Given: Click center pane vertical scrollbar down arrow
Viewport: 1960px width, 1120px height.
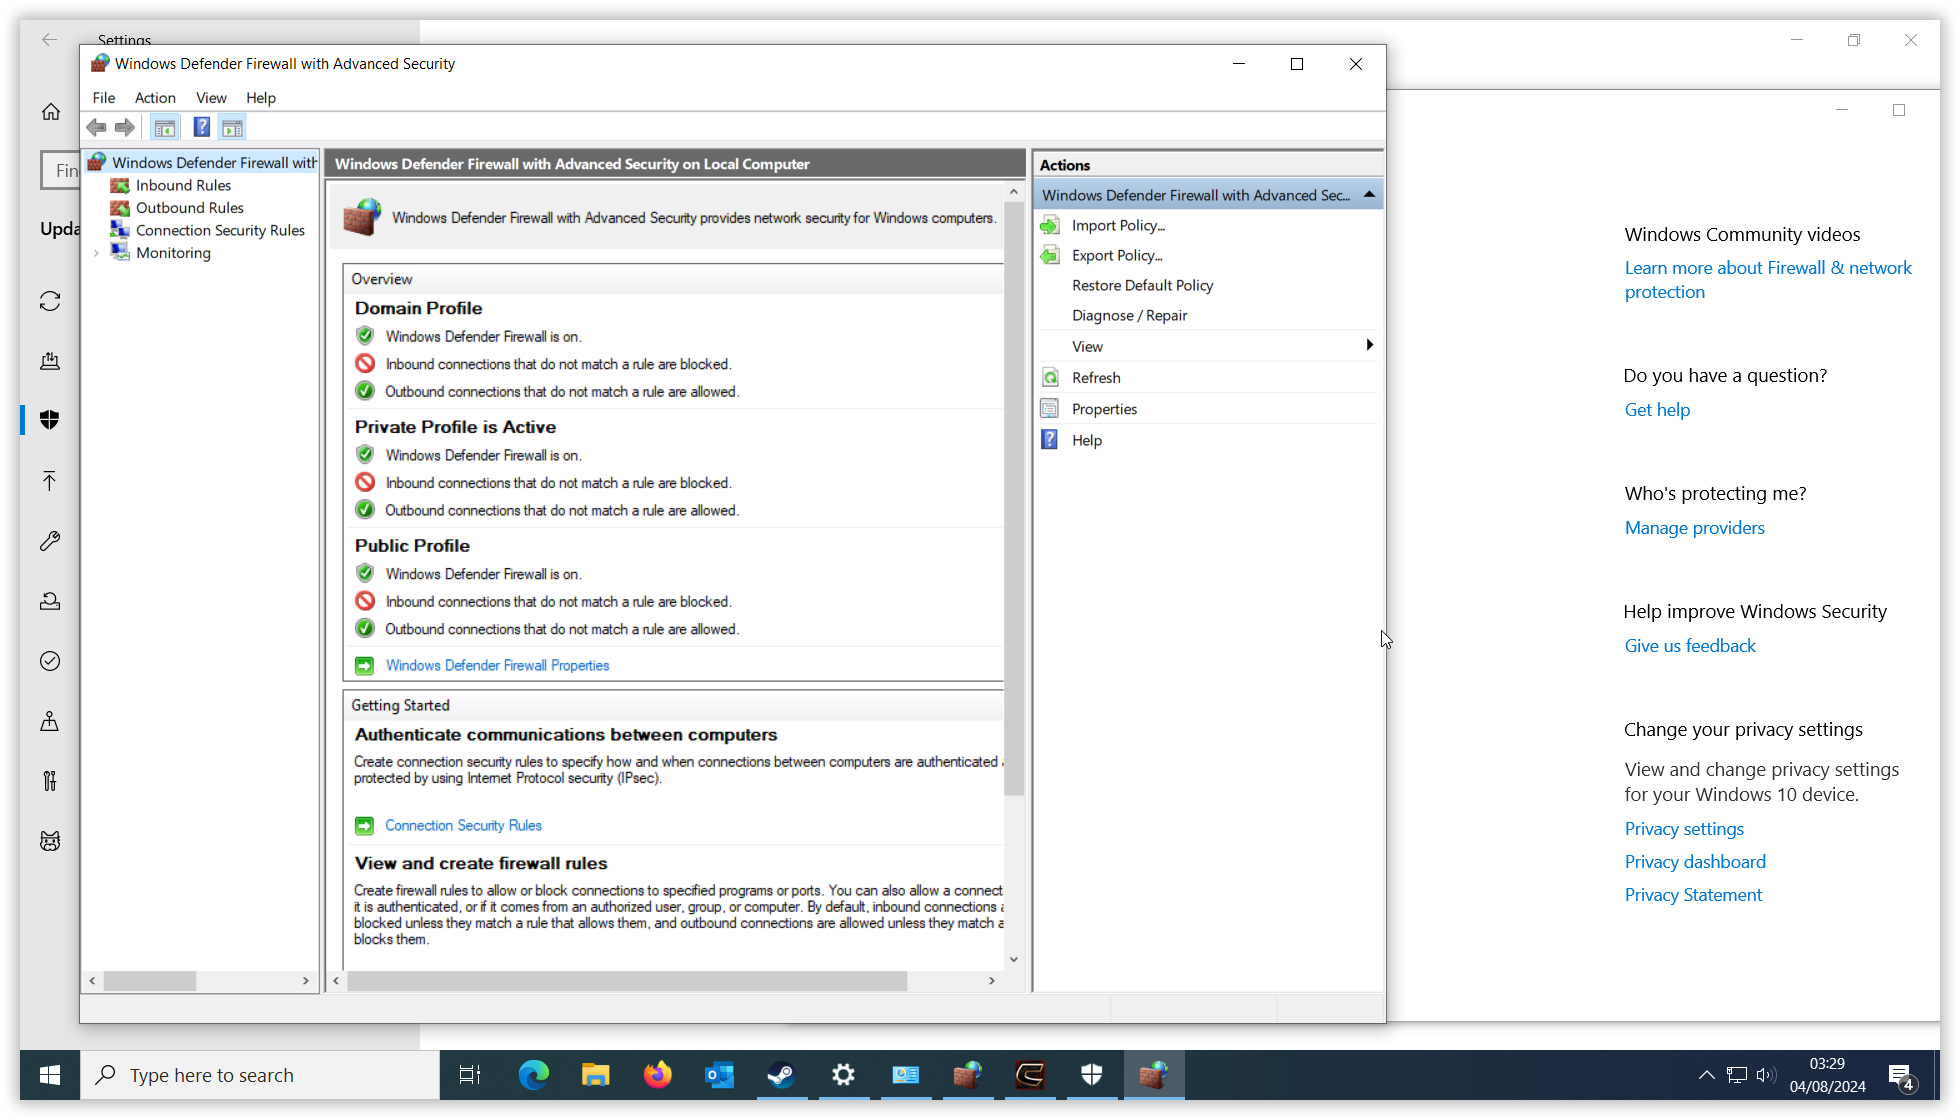Looking at the screenshot, I should 1014,959.
